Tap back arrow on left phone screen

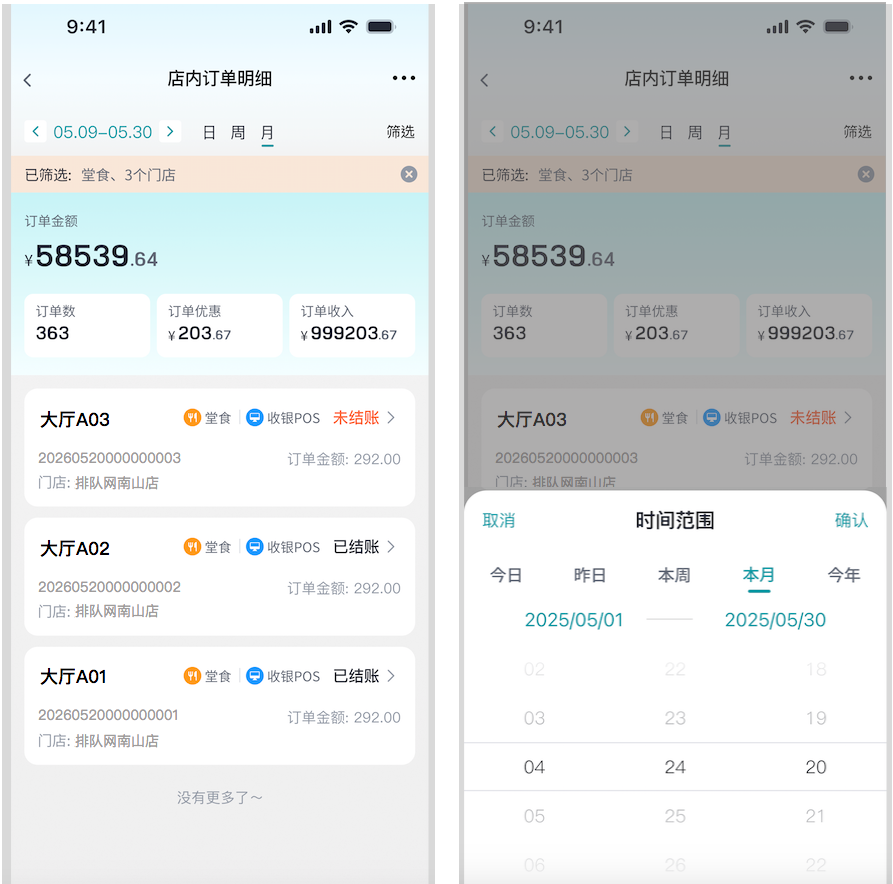[27, 80]
